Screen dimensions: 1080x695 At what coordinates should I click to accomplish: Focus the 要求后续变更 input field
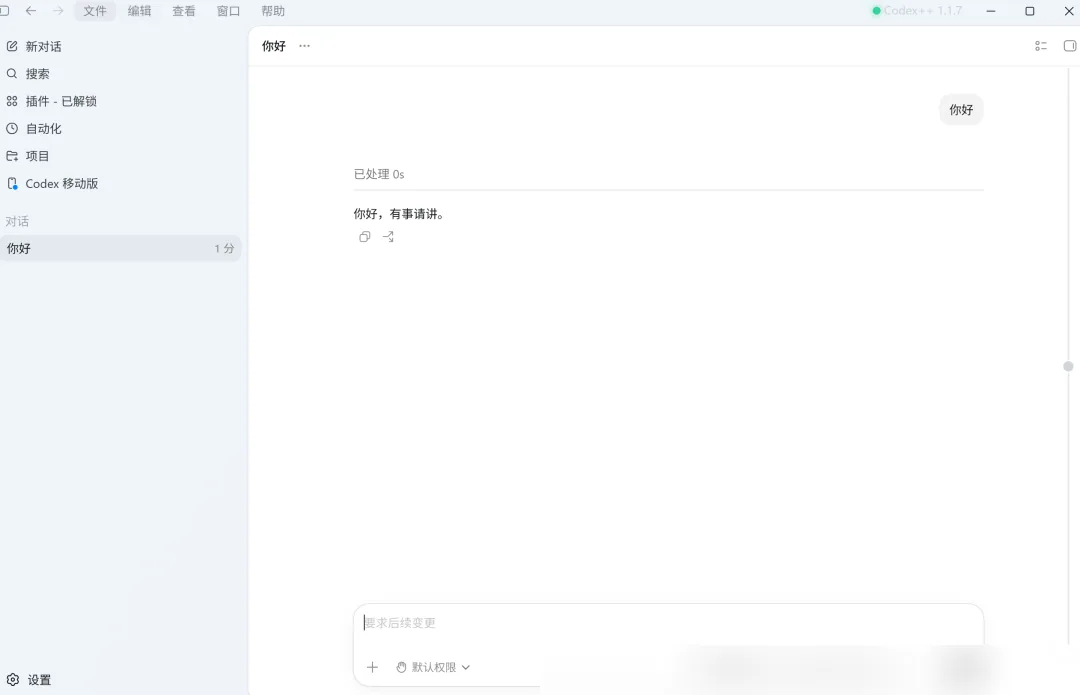668,623
